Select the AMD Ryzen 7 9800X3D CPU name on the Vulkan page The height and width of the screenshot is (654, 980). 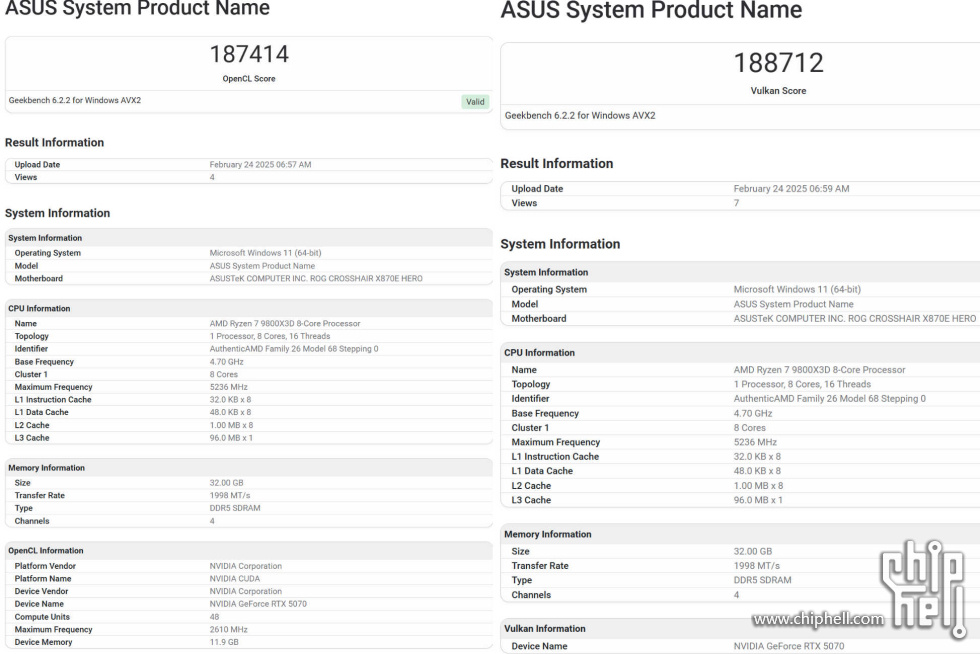click(x=819, y=370)
